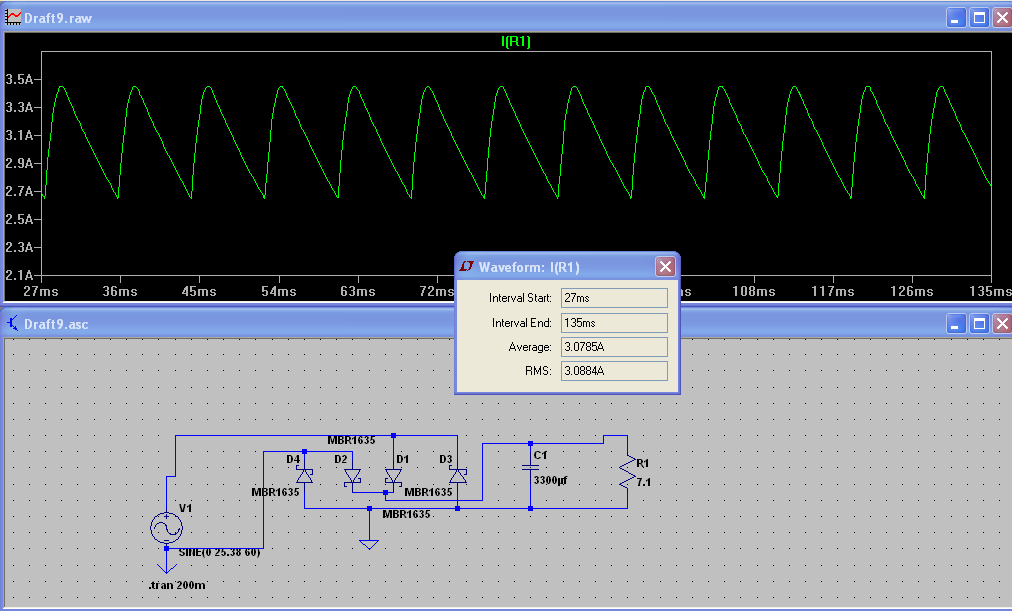This screenshot has height=611, width=1012.
Task: Select diode D3 symbol in schematic
Action: (458, 476)
